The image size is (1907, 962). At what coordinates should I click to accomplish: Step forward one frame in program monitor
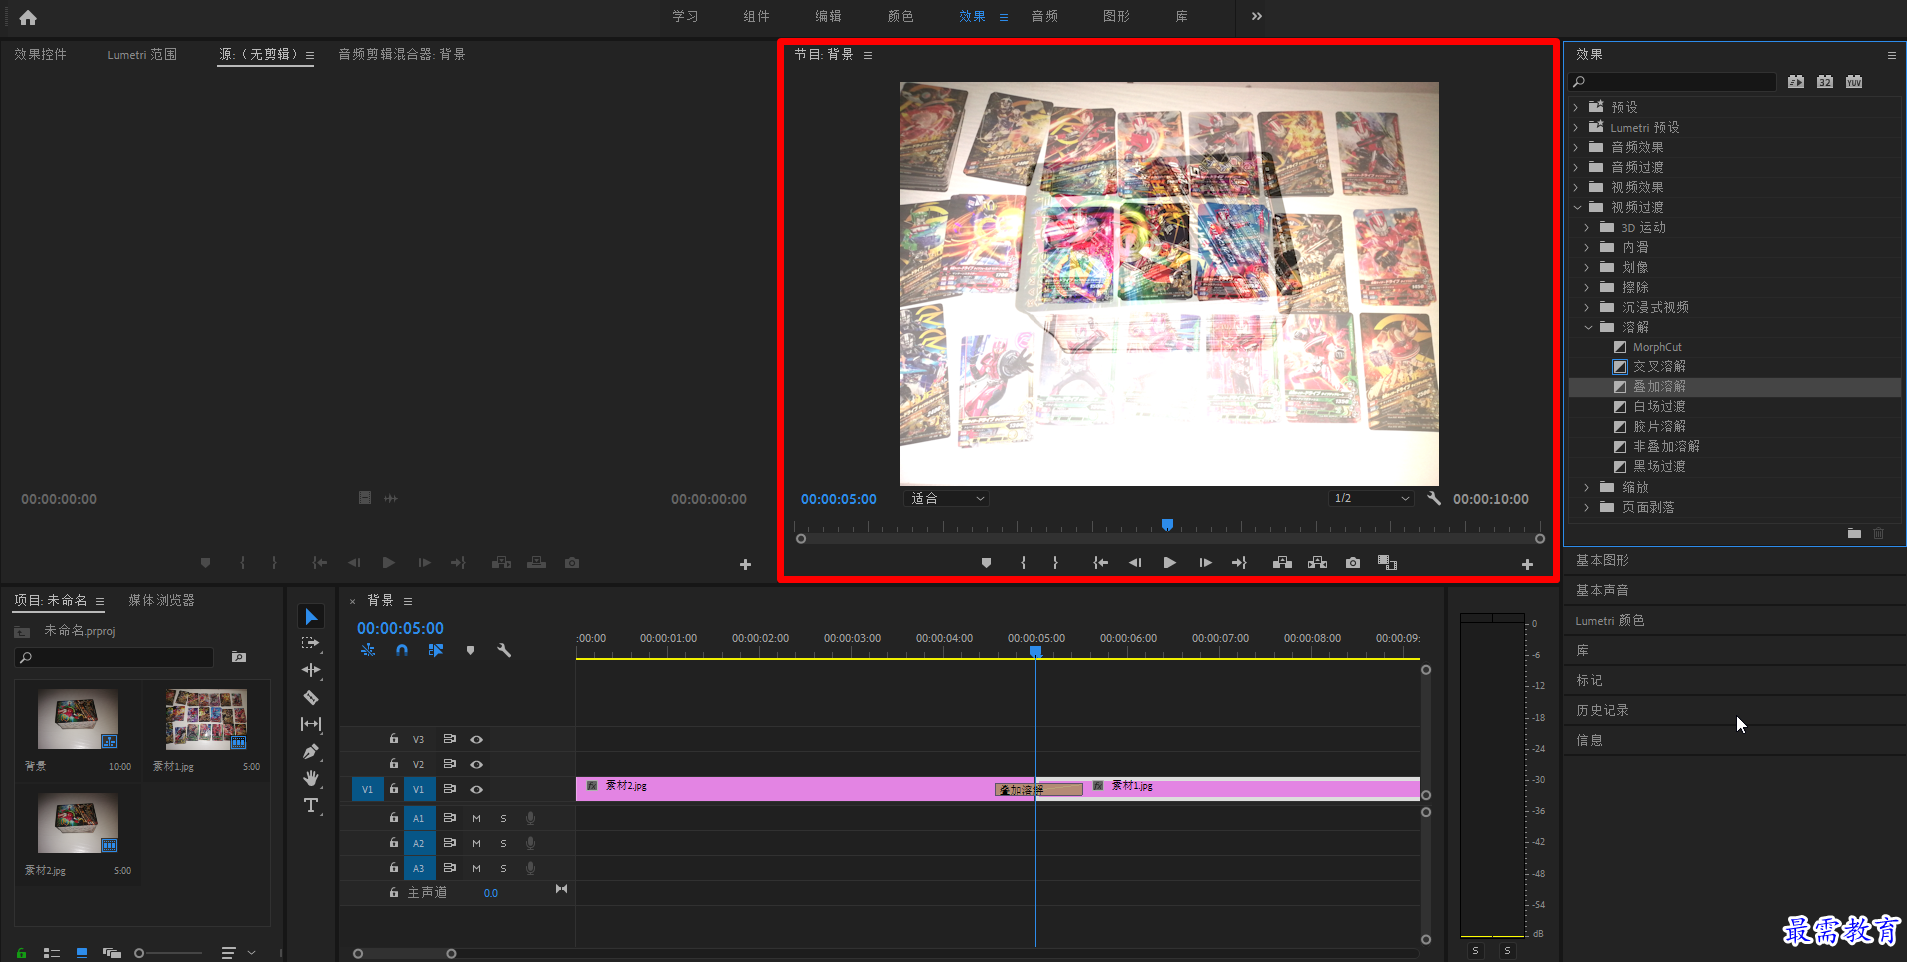(1205, 563)
